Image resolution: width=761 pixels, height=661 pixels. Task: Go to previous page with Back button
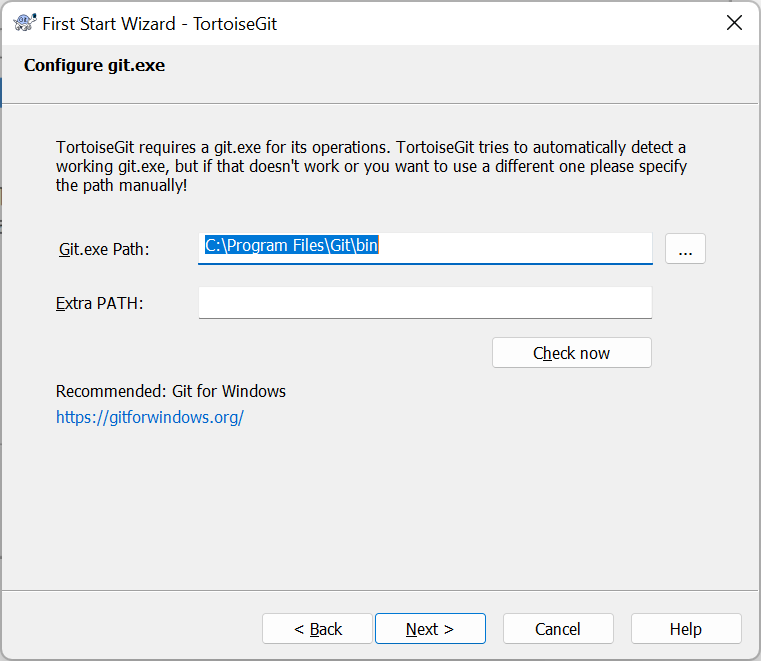[317, 629]
